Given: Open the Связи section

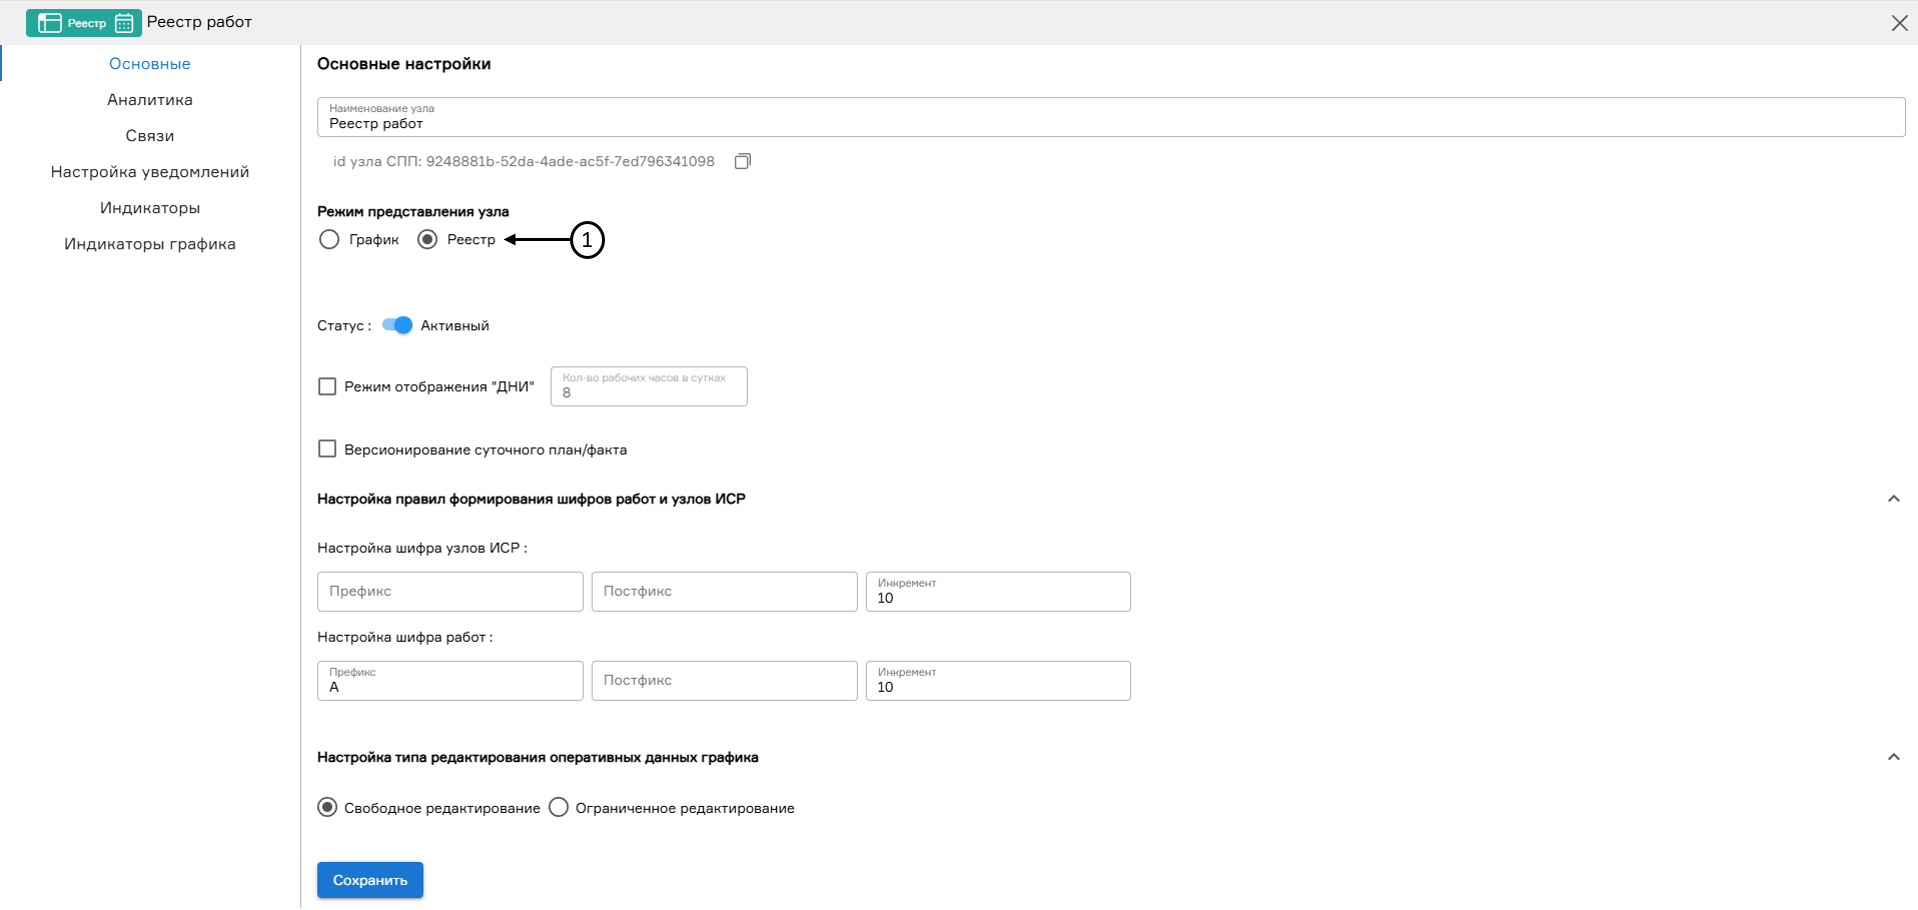Looking at the screenshot, I should coord(149,135).
